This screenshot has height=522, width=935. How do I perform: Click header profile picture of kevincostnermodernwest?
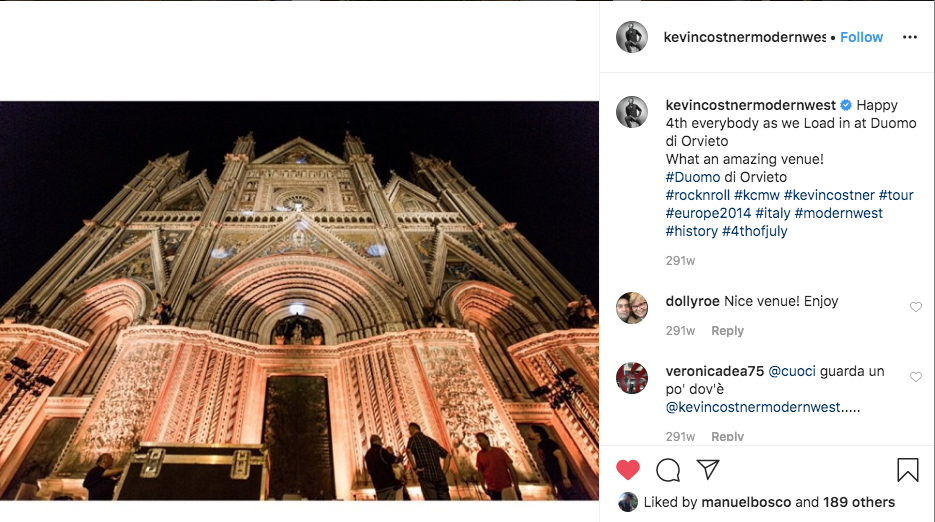tap(632, 37)
